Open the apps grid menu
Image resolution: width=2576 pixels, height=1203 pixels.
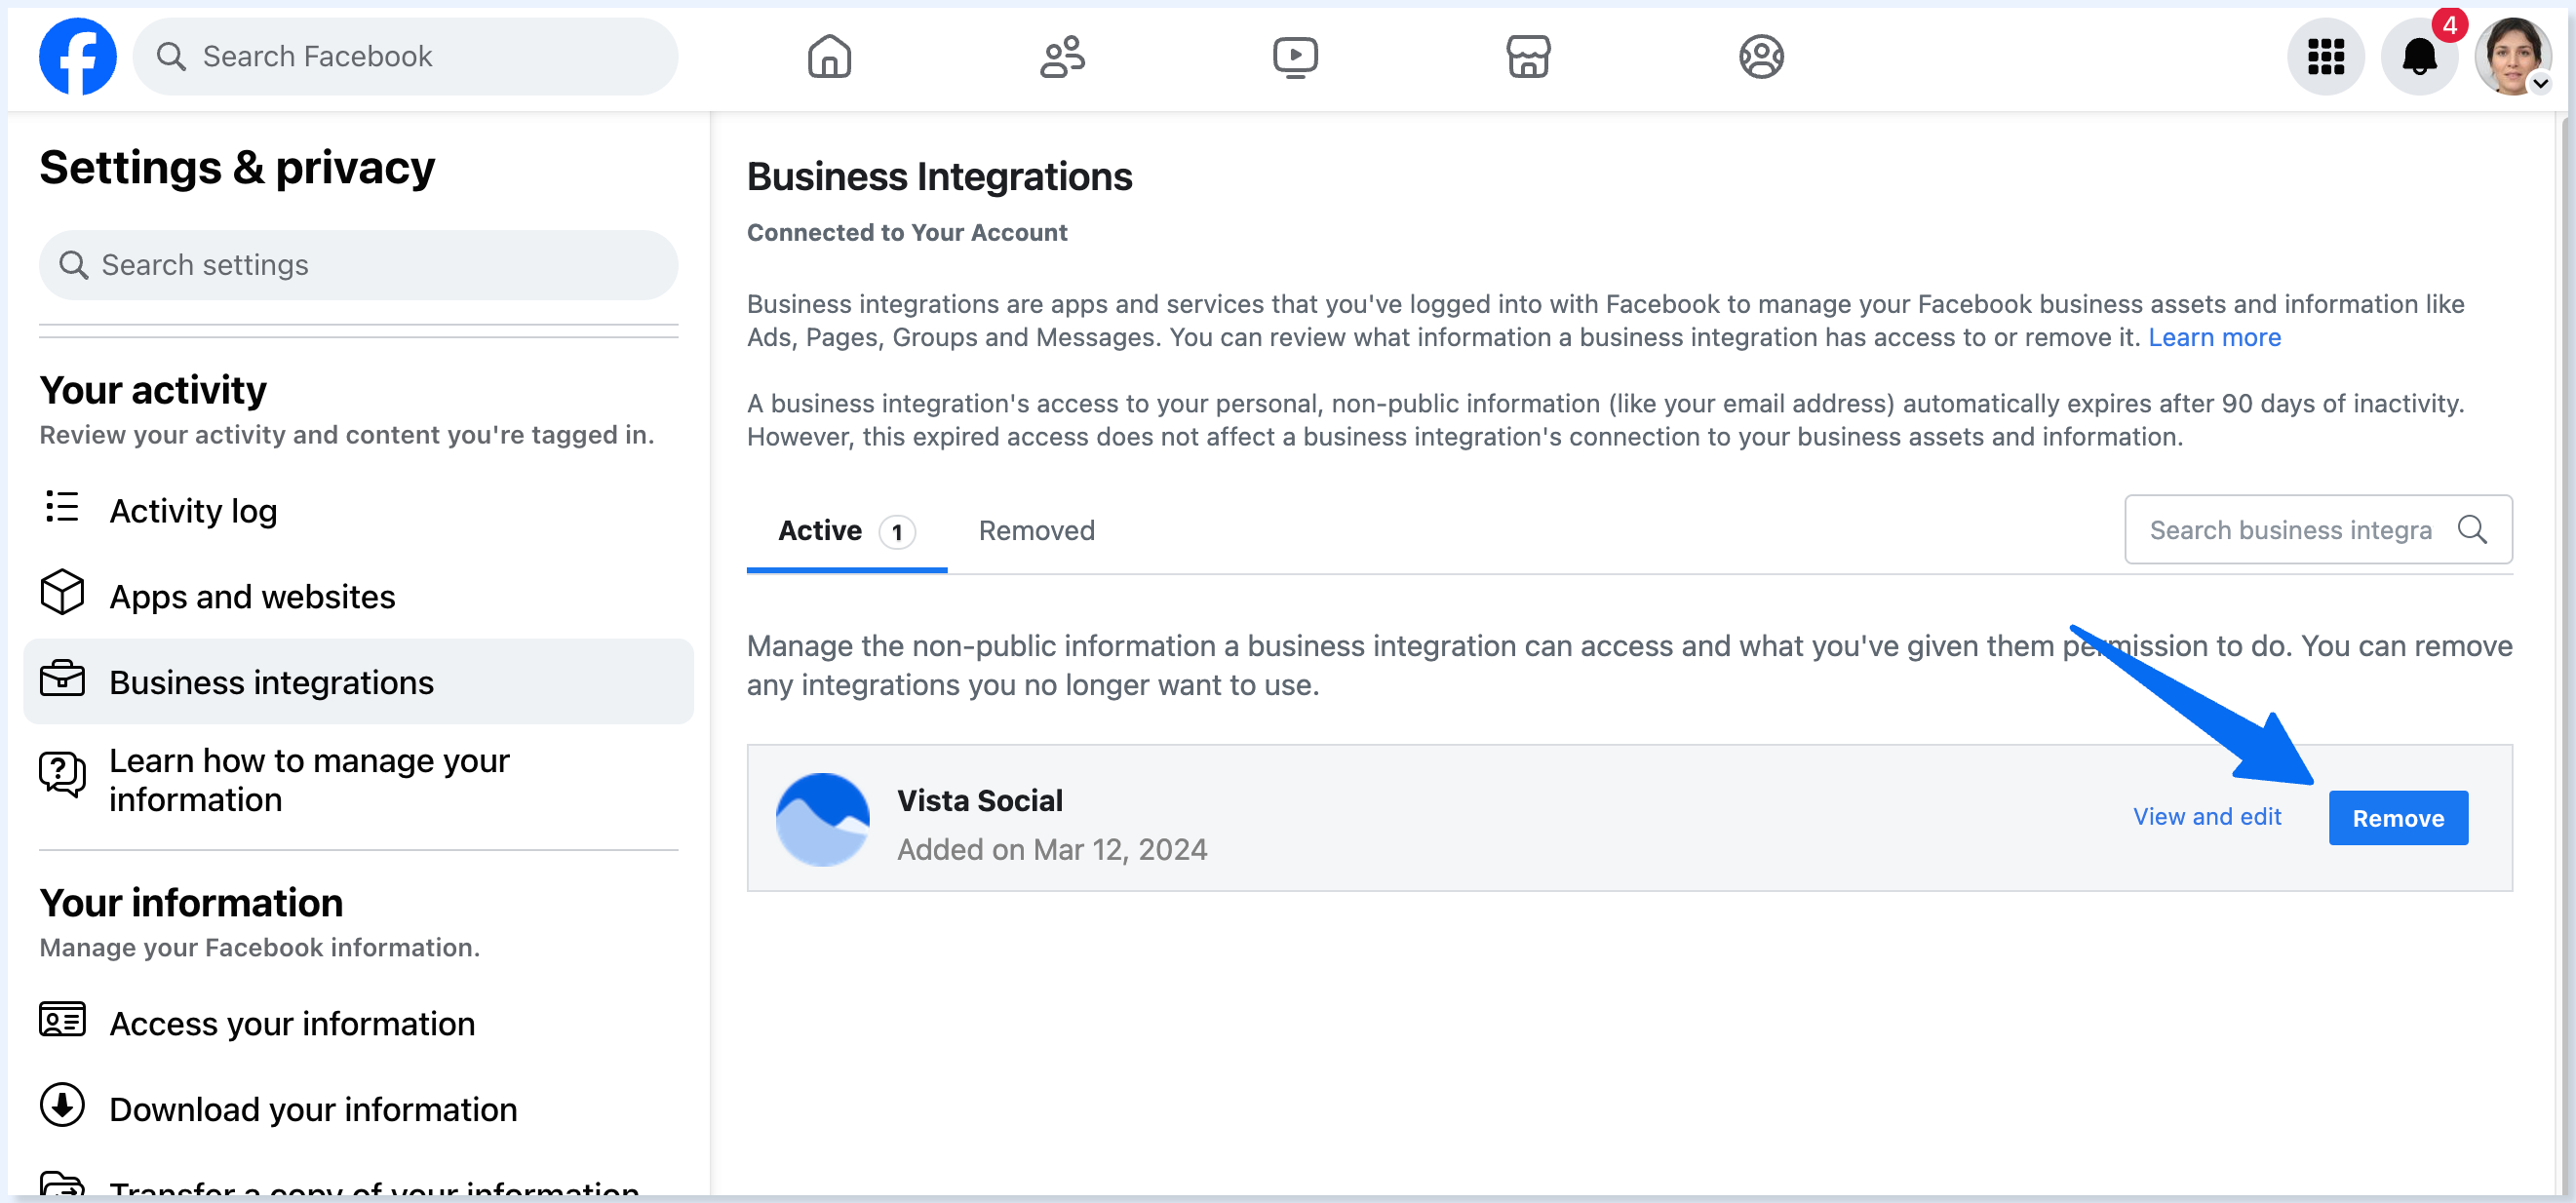pos(2326,56)
